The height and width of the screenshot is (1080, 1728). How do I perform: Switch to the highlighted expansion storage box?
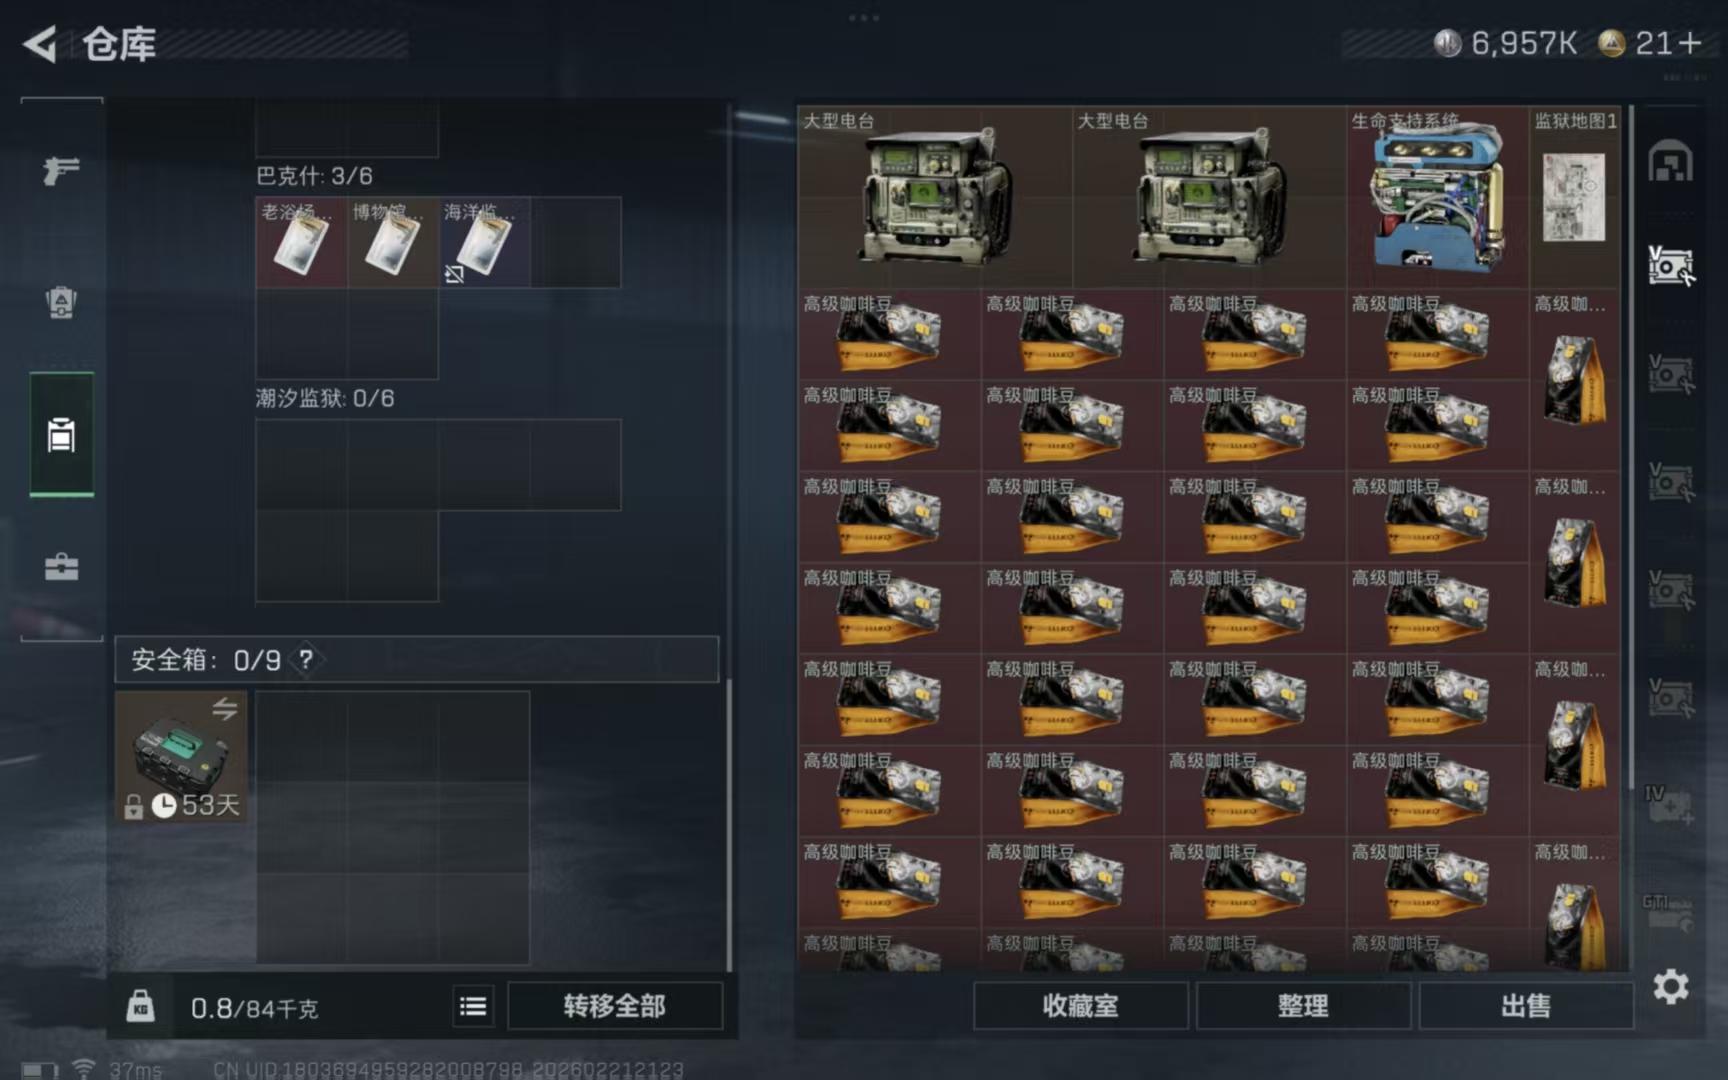click(x=1670, y=266)
